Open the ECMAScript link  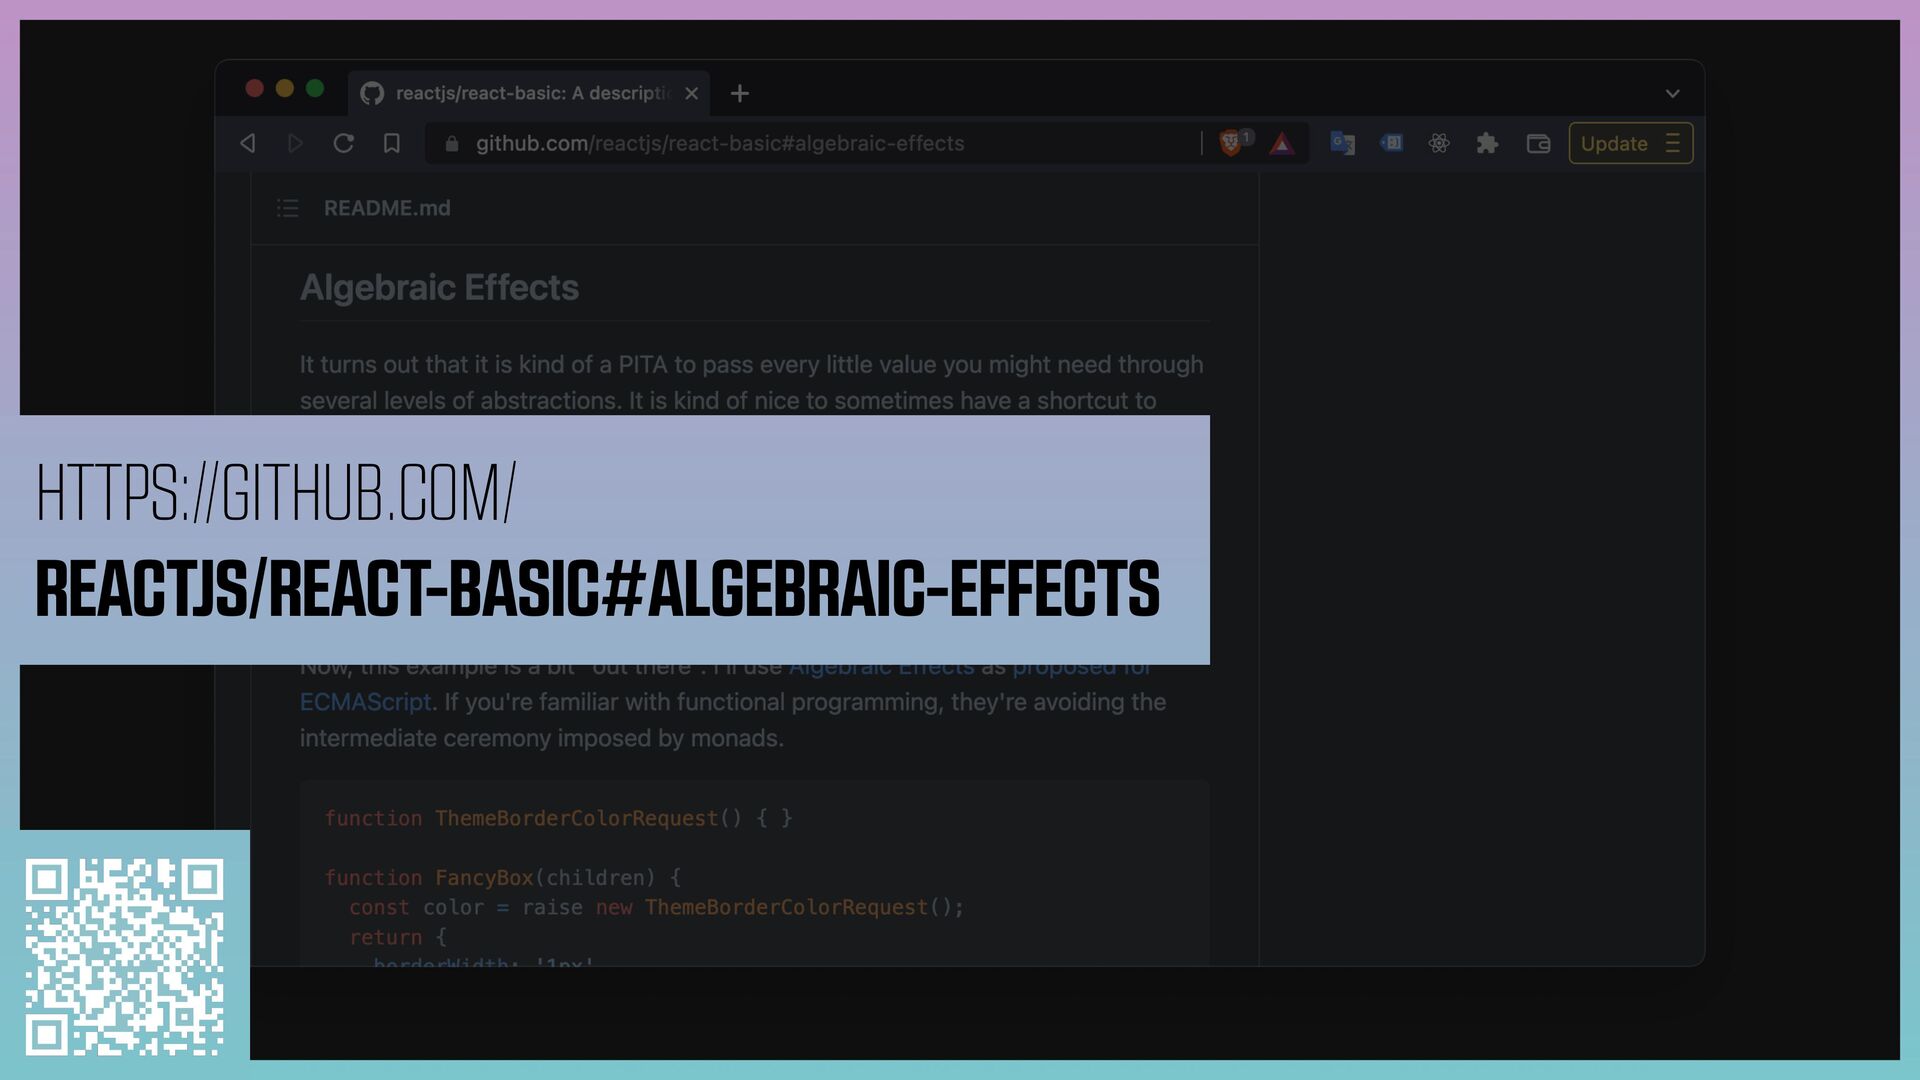coord(365,702)
